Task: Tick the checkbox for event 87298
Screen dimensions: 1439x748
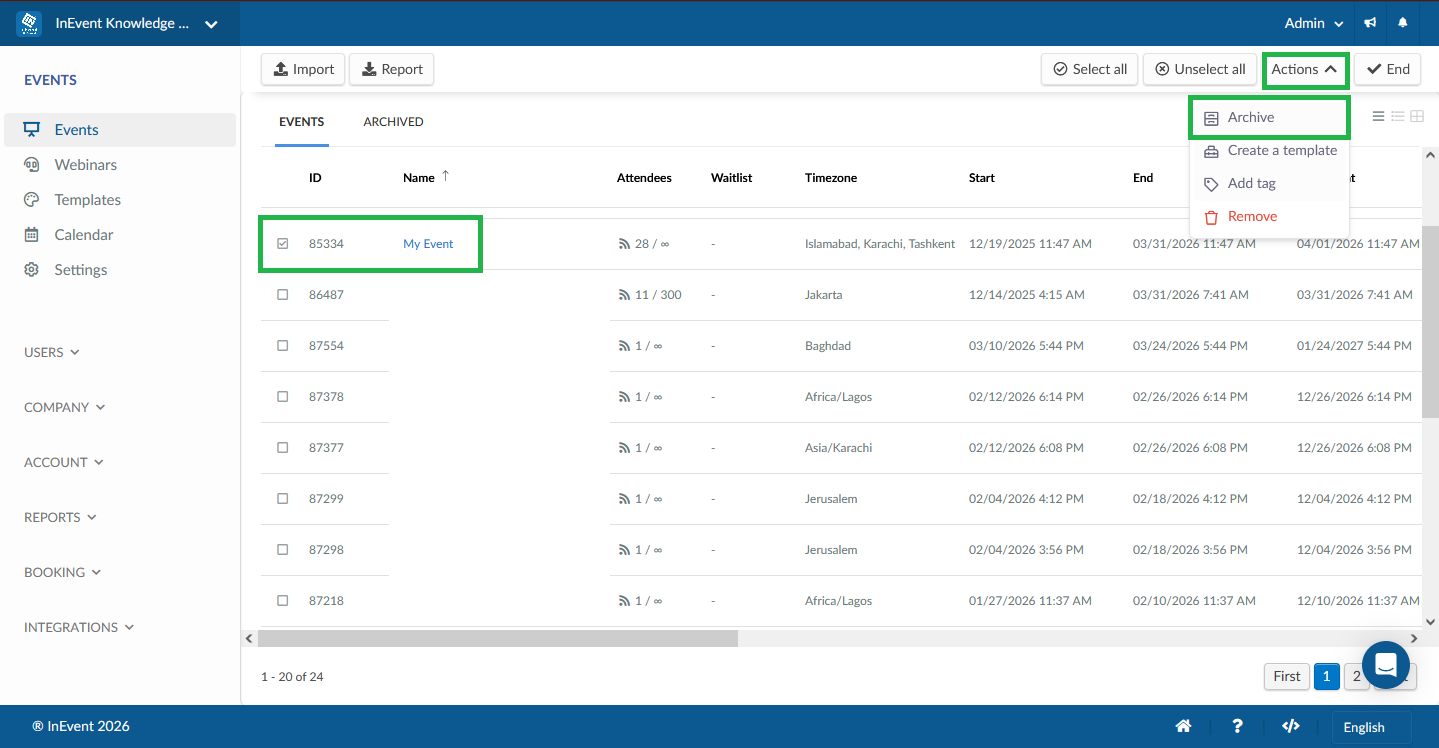Action: tap(283, 550)
